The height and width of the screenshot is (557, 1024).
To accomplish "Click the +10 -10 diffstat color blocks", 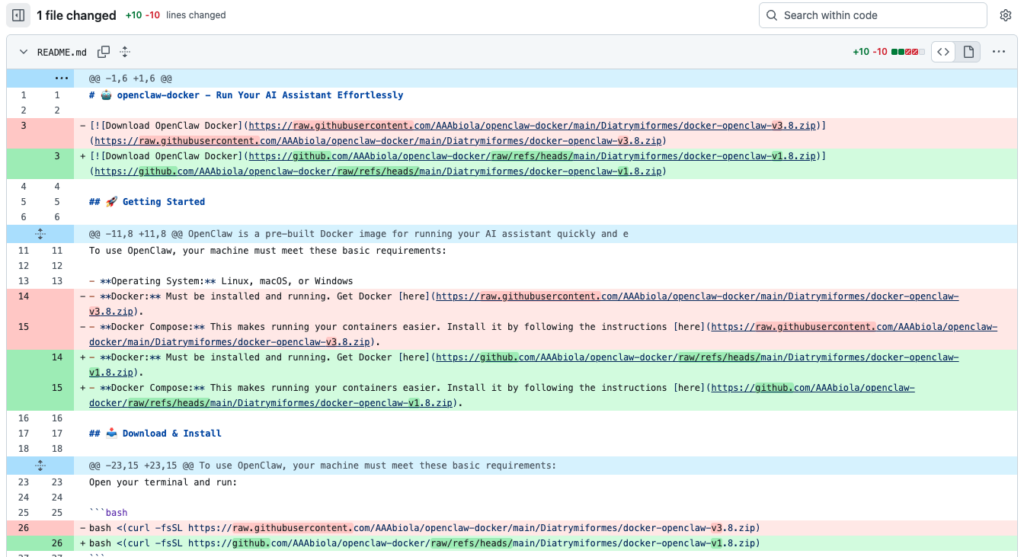I will tap(906, 52).
